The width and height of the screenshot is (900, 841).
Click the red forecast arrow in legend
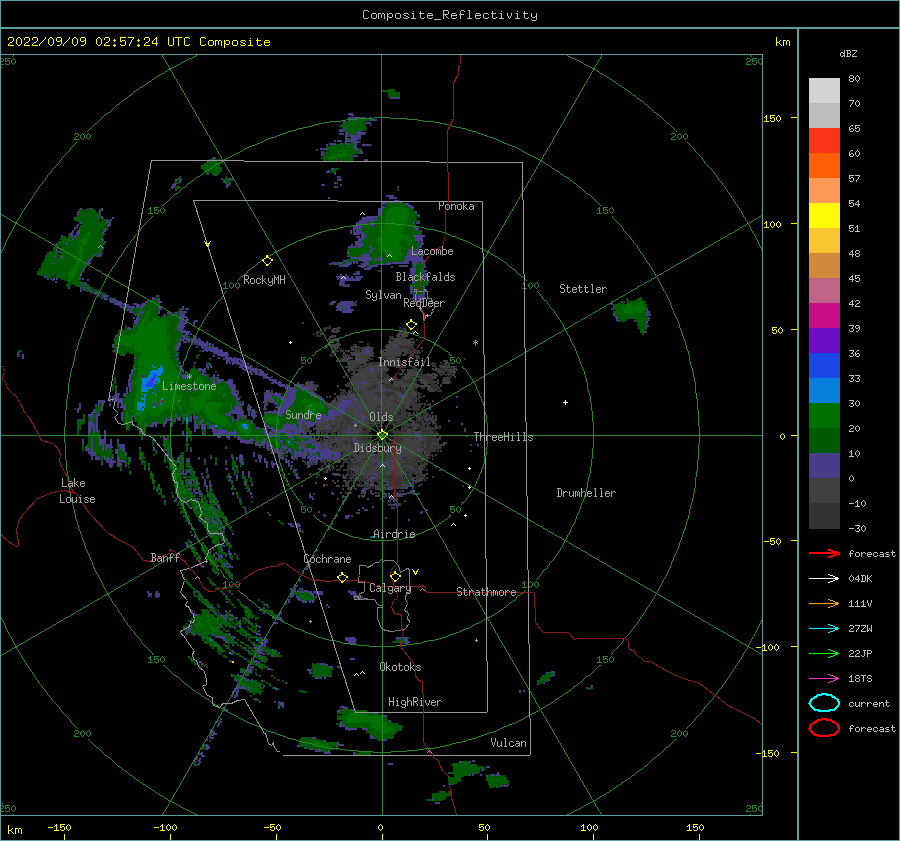pos(824,553)
